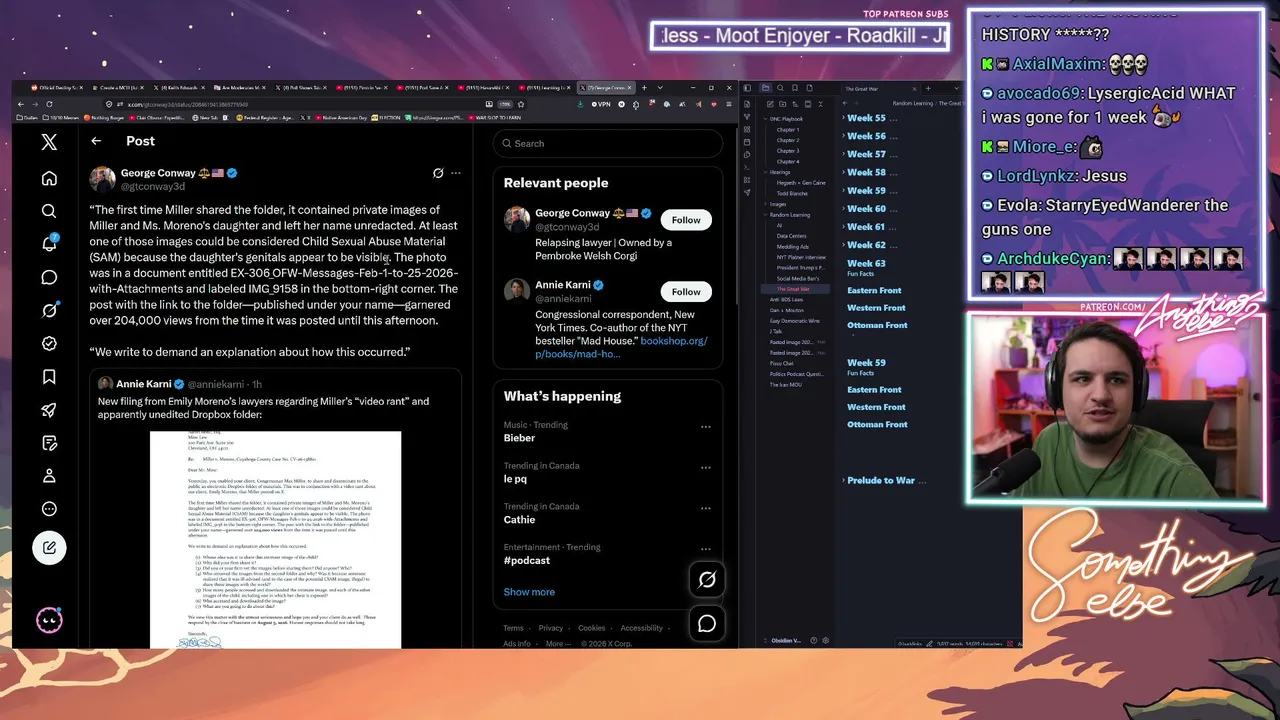Open the Terms footer link
1280x720 pixels.
coord(513,628)
